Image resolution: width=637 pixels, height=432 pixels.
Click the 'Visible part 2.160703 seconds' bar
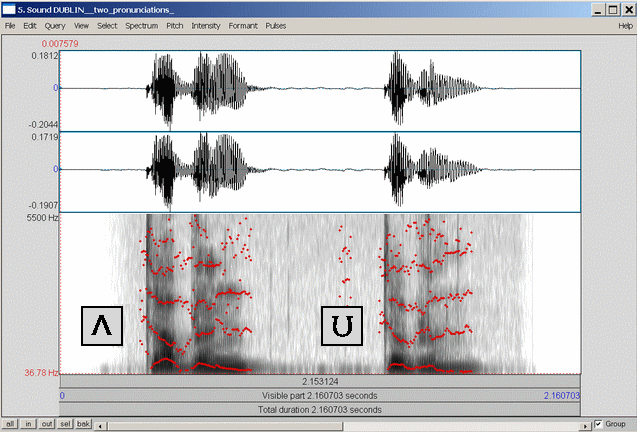tap(320, 396)
